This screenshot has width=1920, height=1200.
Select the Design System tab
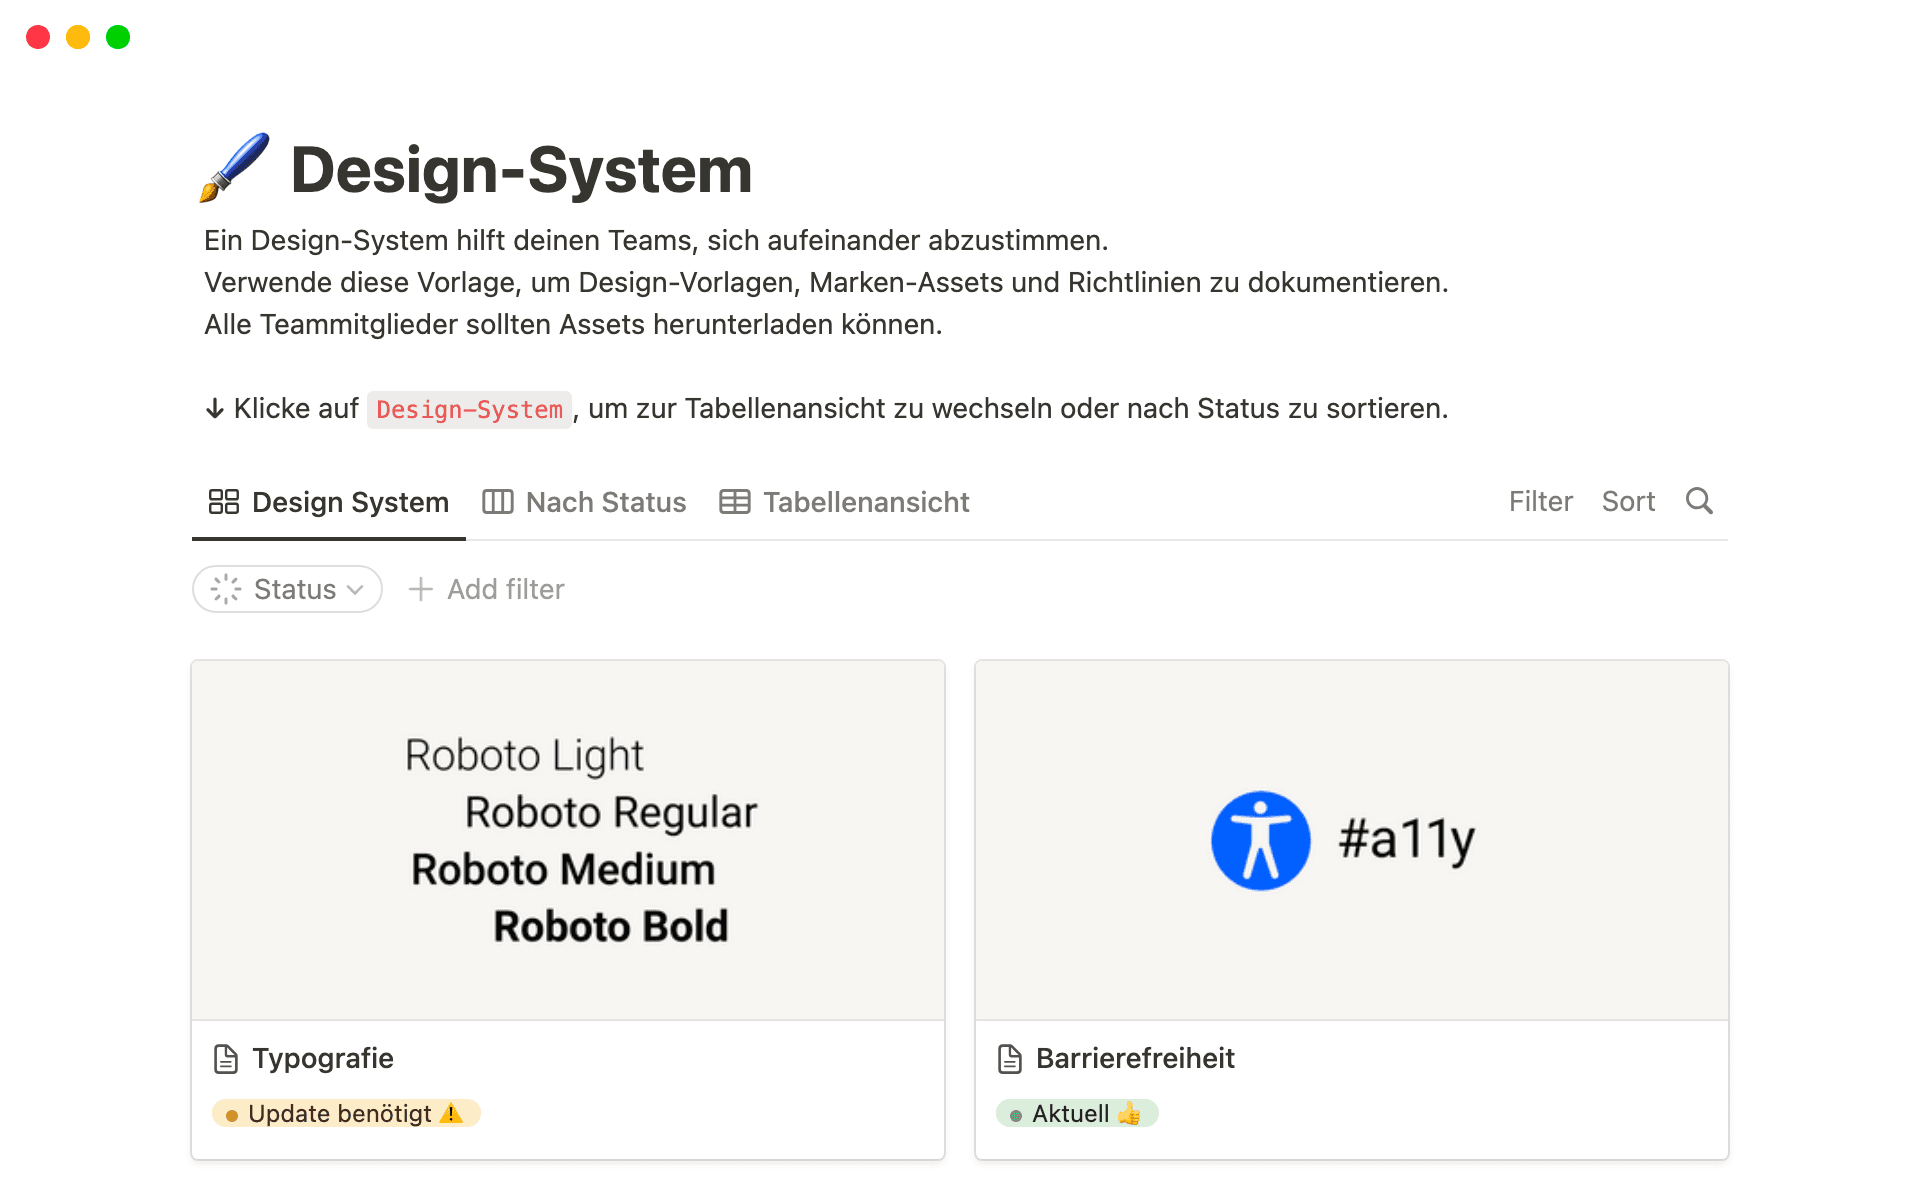tap(350, 502)
